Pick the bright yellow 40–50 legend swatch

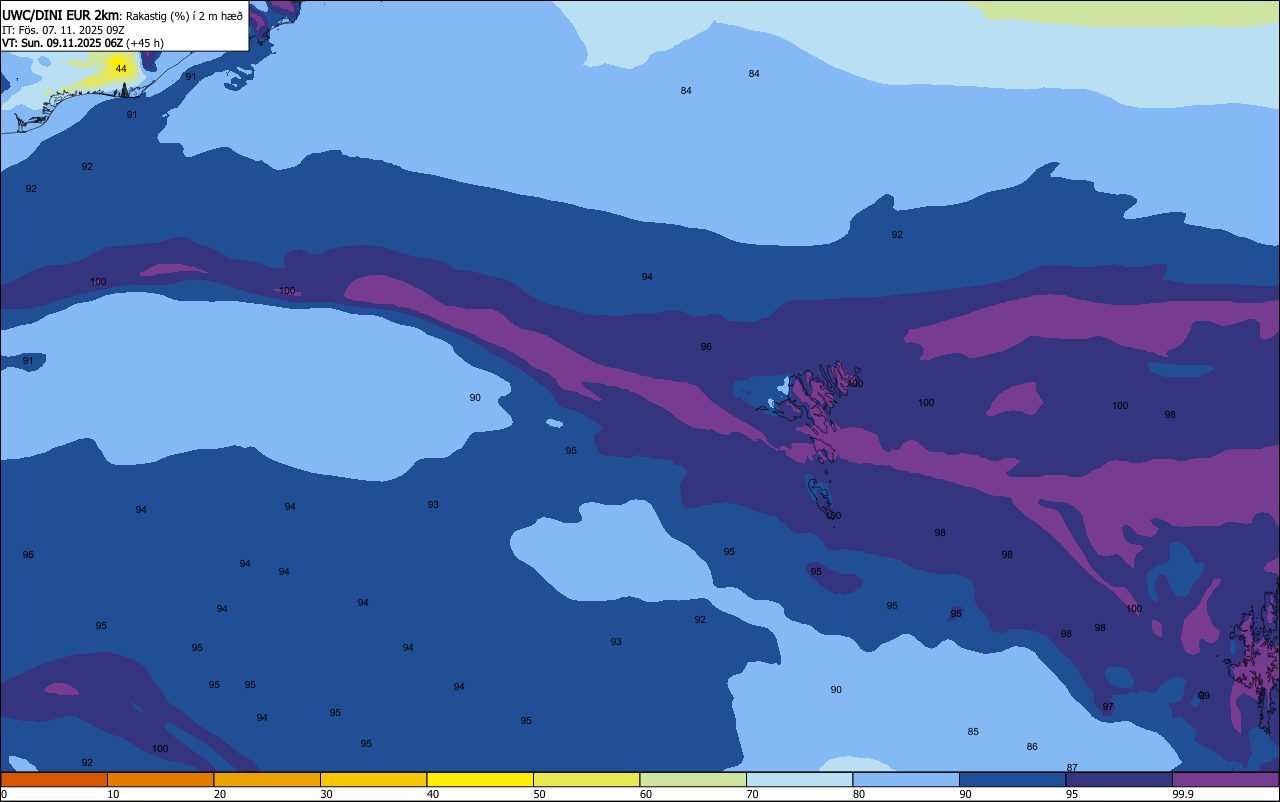point(480,779)
